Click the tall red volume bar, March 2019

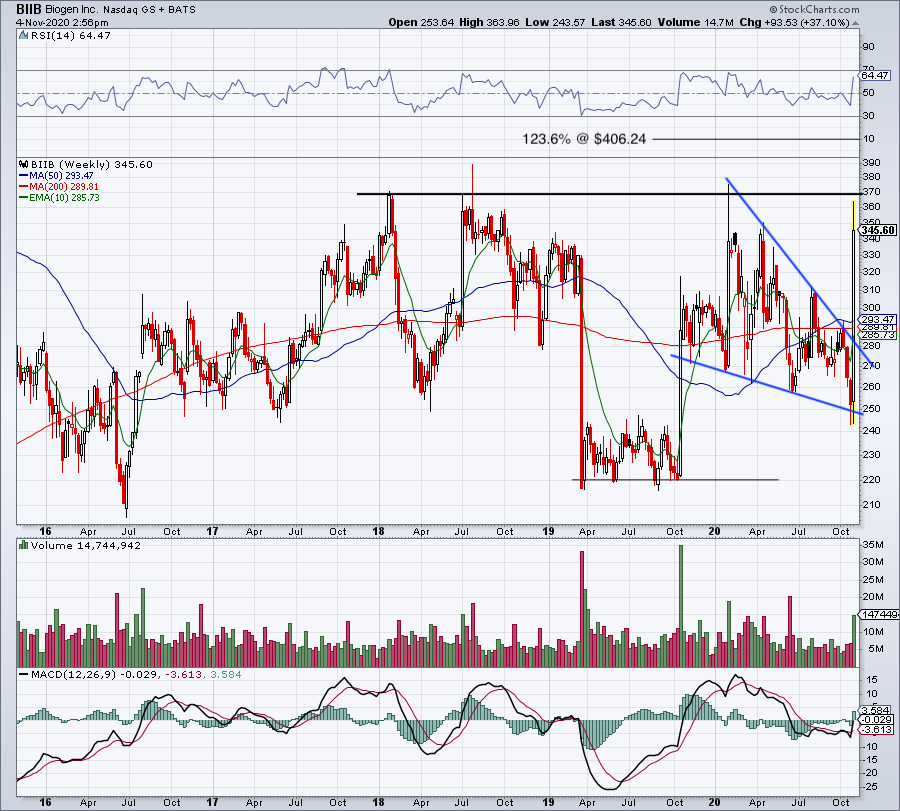pyautogui.click(x=582, y=609)
